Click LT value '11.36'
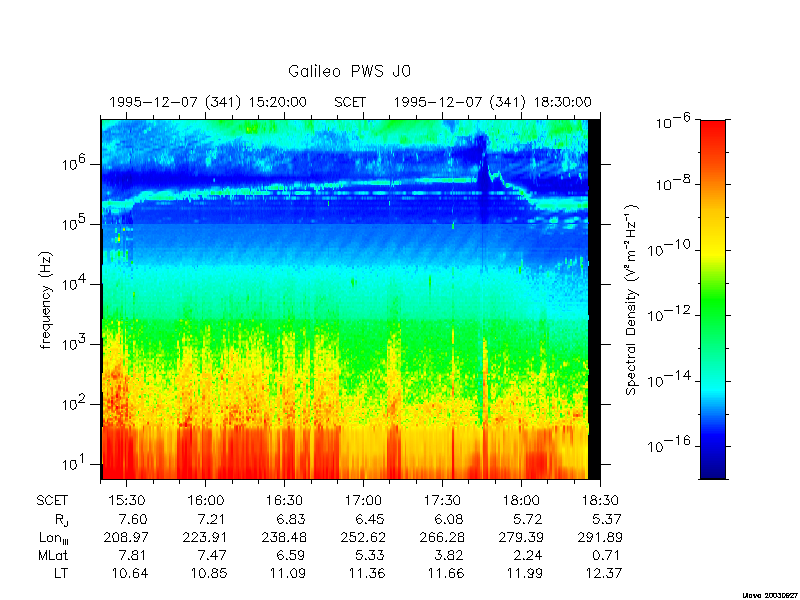Viewport: 800px width, 600px height. click(367, 573)
